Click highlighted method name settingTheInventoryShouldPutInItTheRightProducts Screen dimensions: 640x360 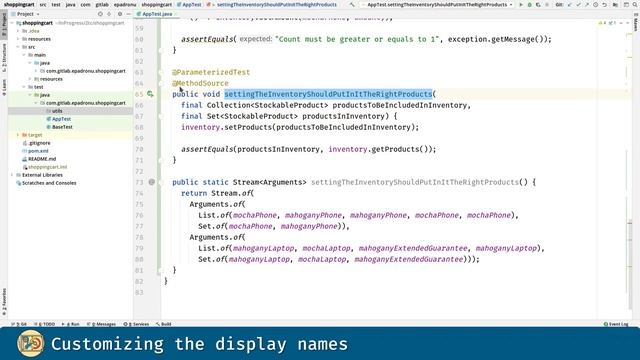click(x=328, y=94)
